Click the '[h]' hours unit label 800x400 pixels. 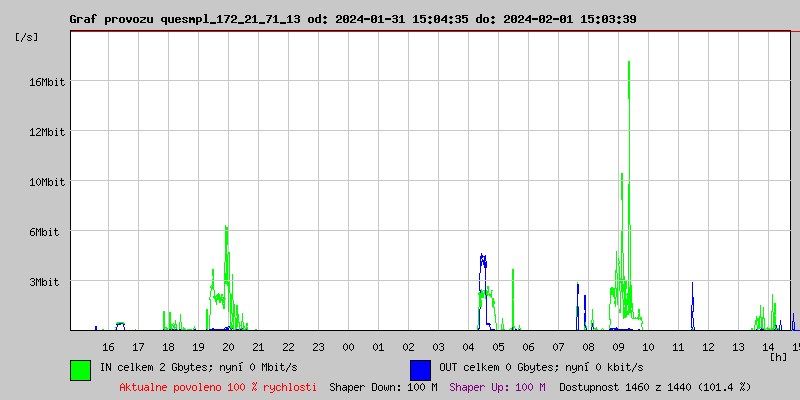click(x=778, y=356)
